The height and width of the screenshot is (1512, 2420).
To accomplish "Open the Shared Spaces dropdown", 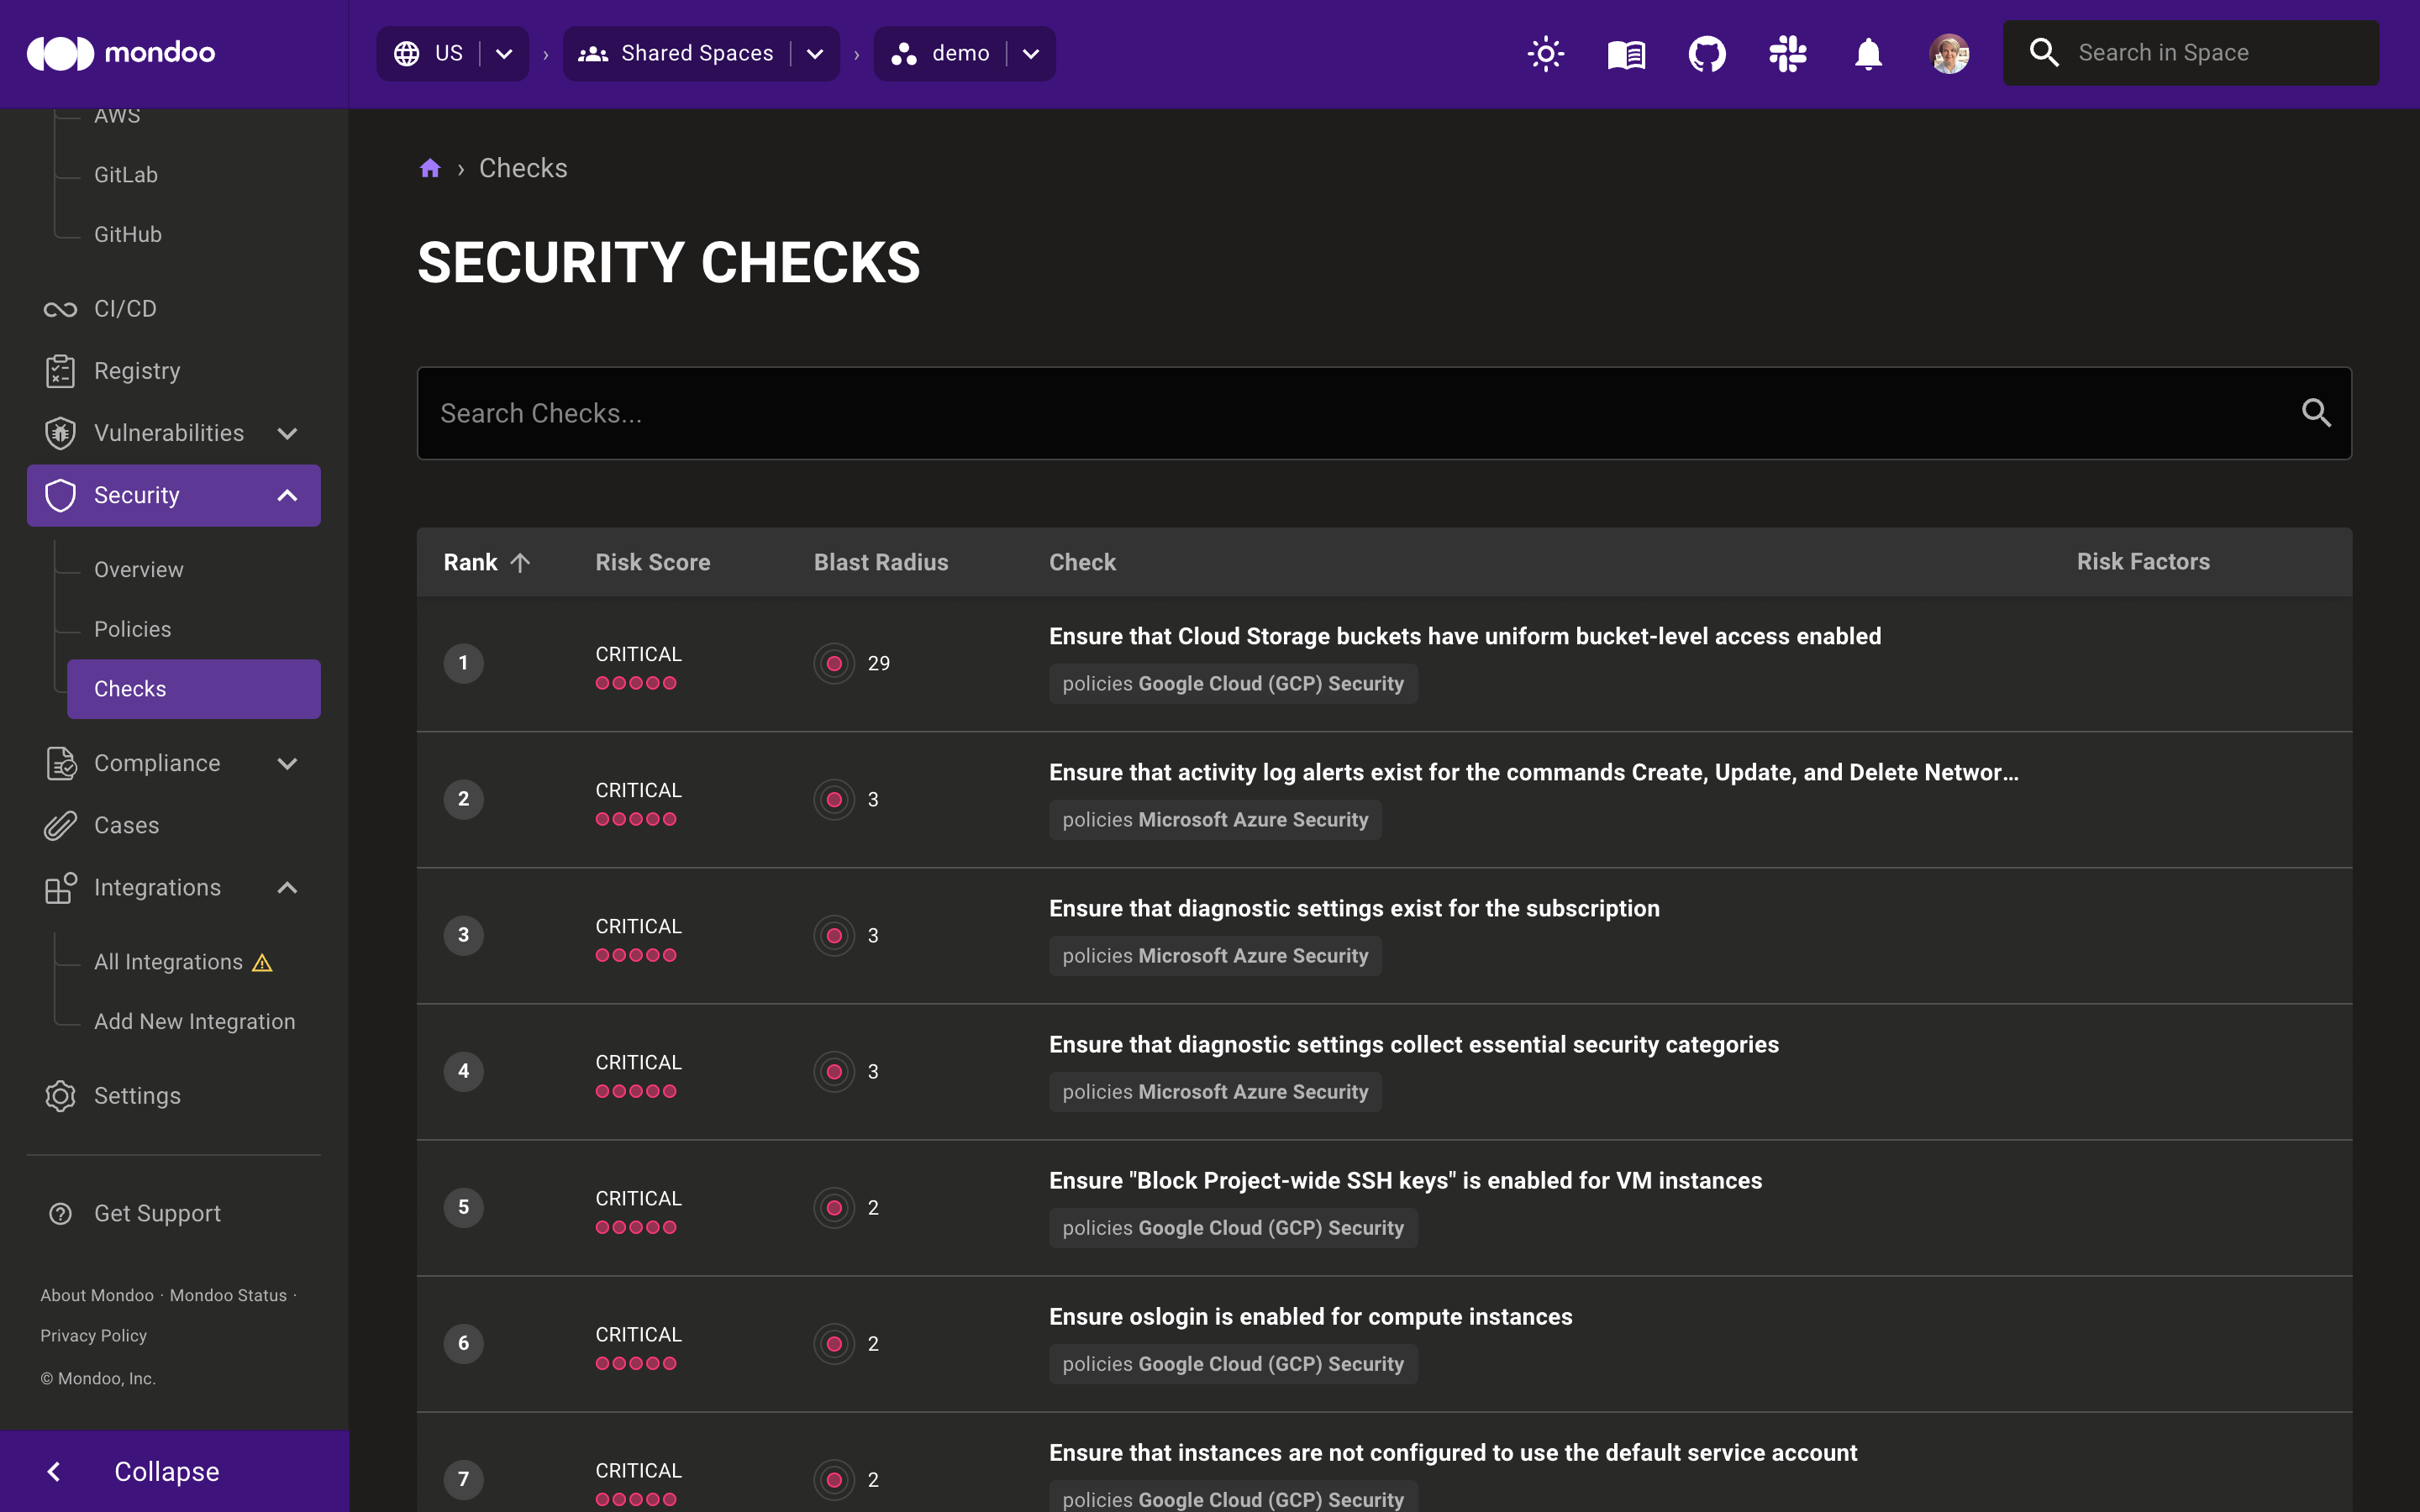I will (x=815, y=53).
